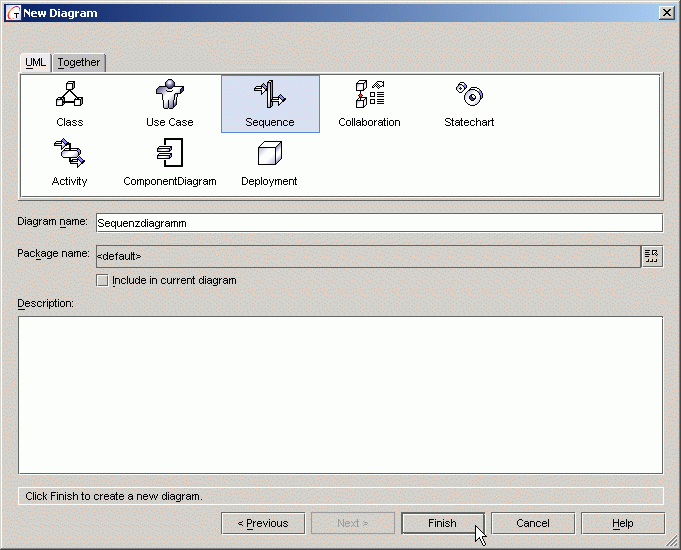The height and width of the screenshot is (550, 681).
Task: Enable Include in current diagram checkbox
Action: tap(102, 281)
